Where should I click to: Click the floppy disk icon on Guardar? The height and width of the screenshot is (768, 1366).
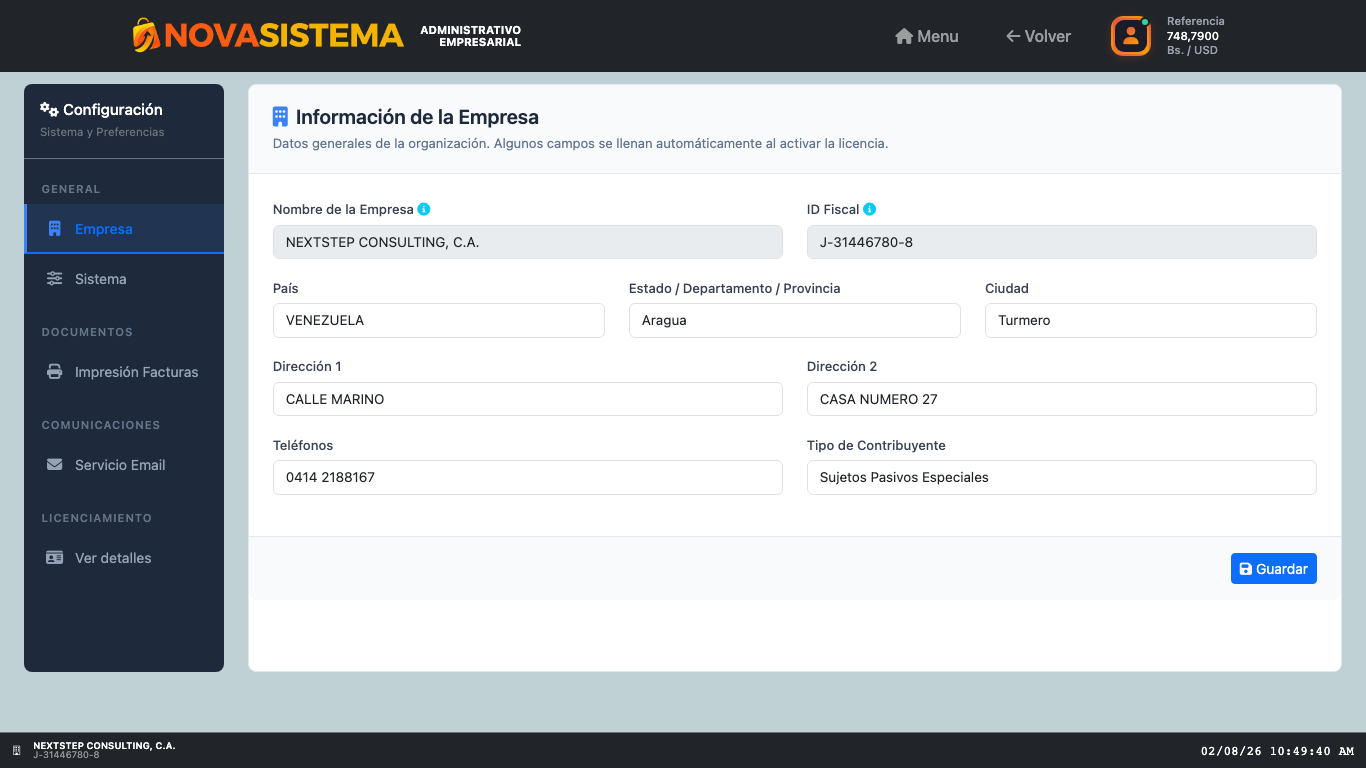click(x=1246, y=569)
